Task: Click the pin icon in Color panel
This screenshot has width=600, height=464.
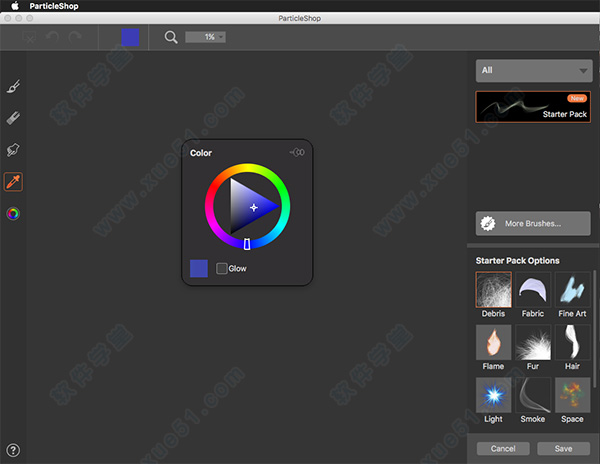Action: point(297,152)
